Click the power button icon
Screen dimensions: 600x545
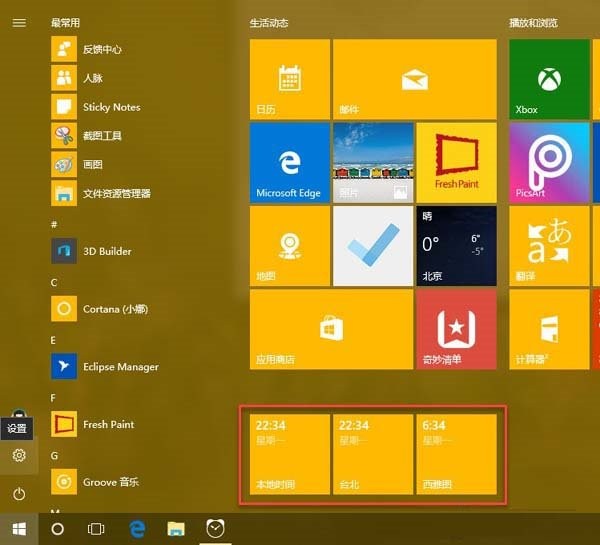(19, 494)
